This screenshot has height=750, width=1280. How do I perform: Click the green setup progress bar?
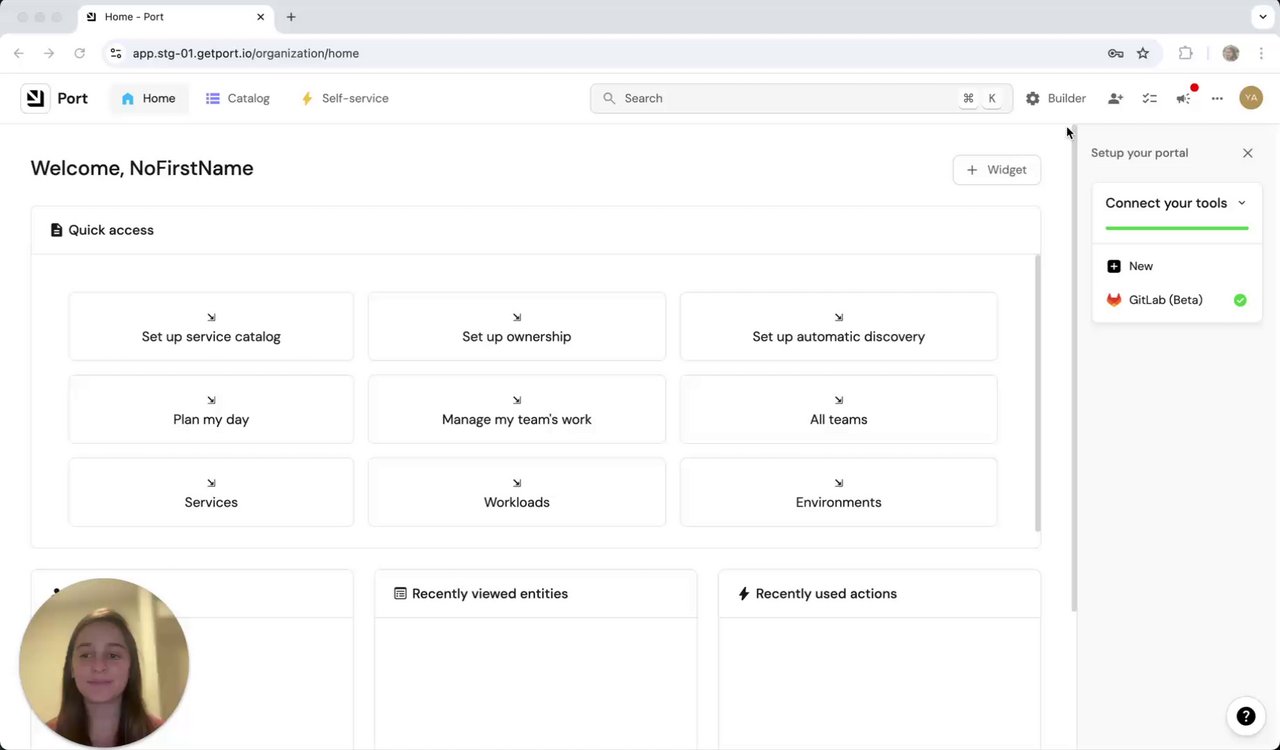pyautogui.click(x=1176, y=228)
